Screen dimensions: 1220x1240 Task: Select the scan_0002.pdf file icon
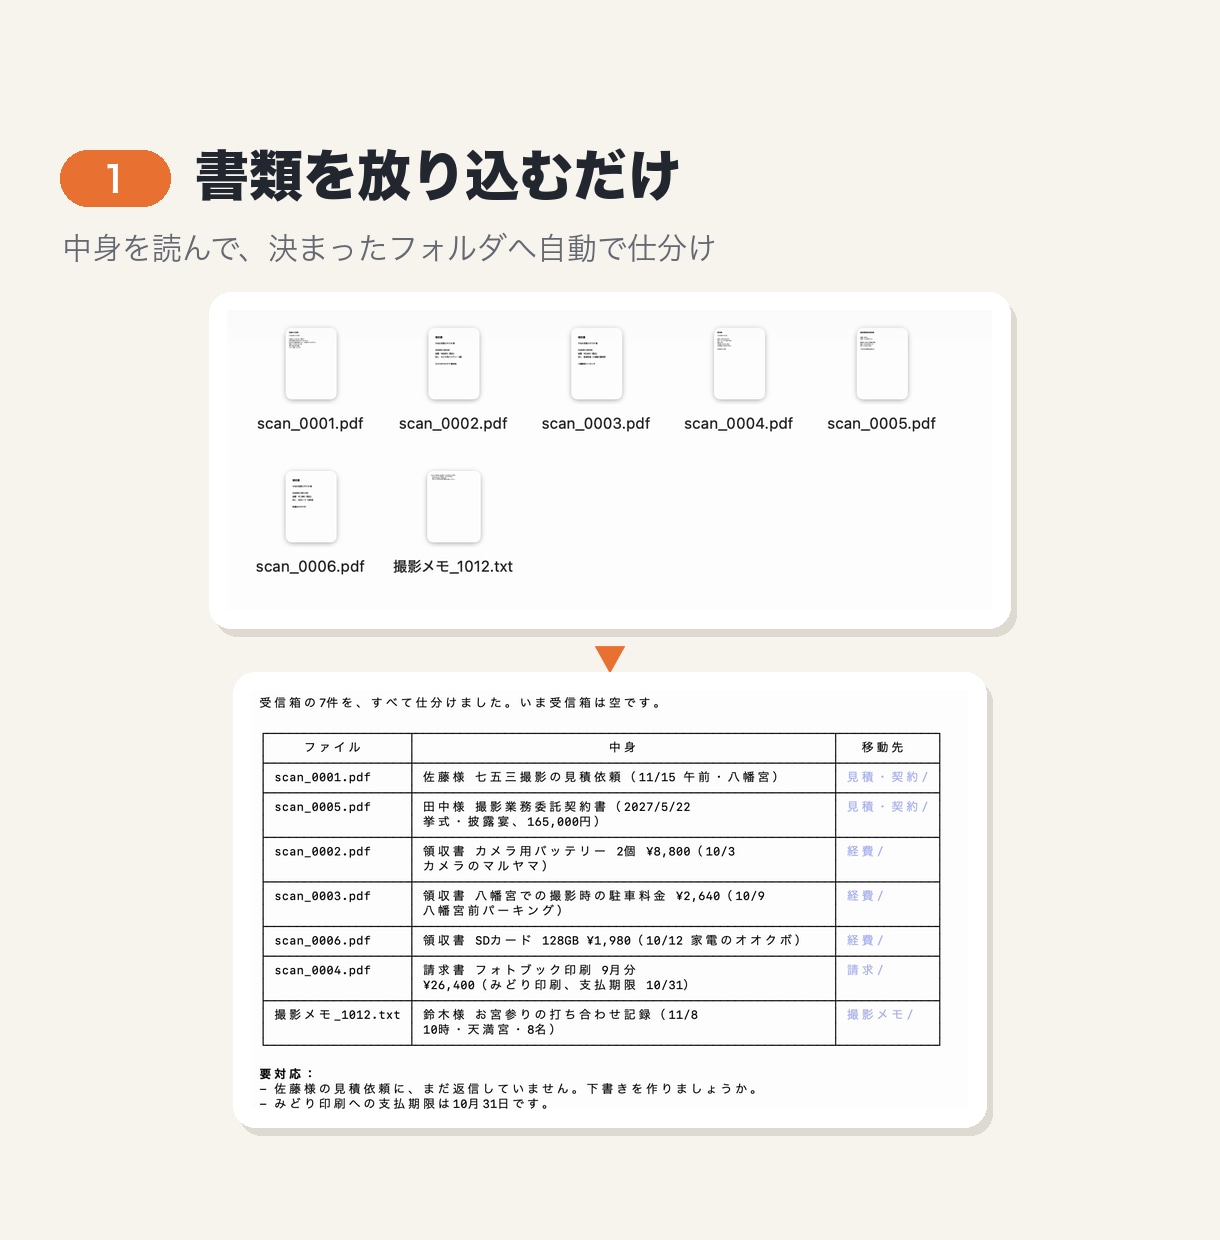(454, 364)
